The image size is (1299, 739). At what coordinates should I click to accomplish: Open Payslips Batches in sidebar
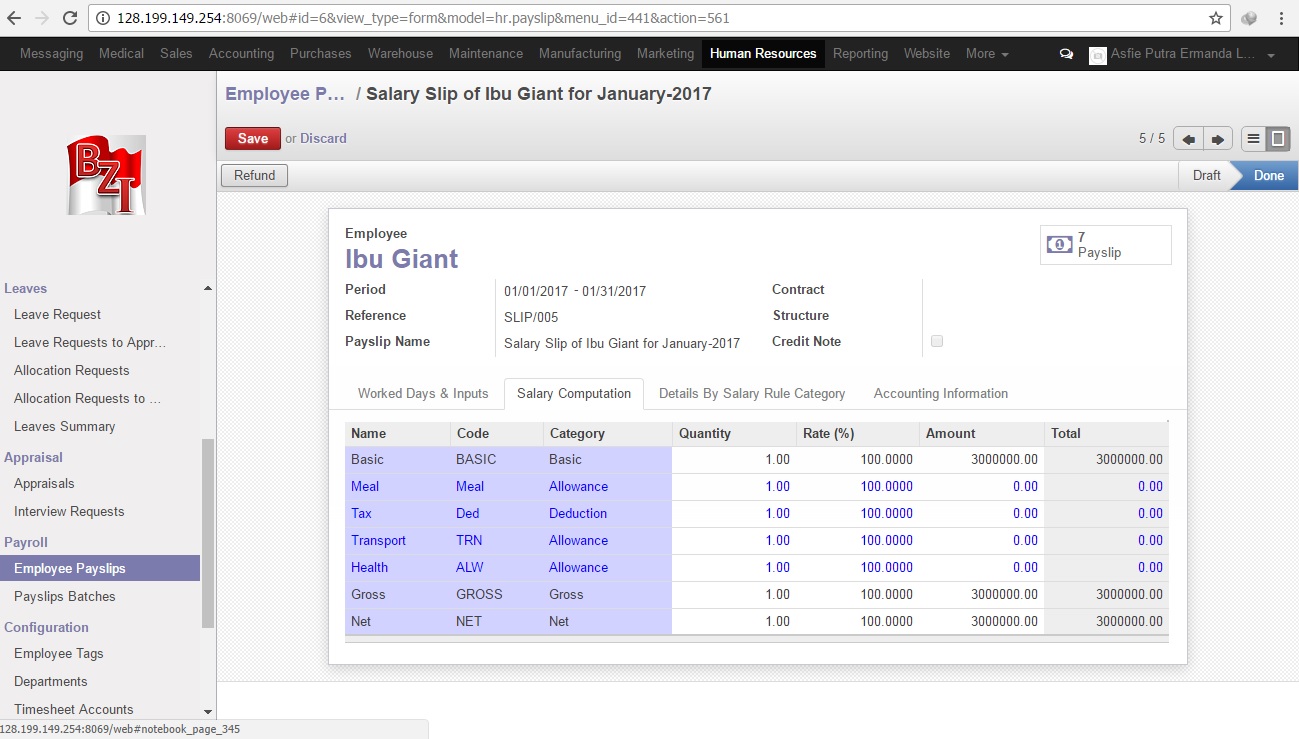[x=65, y=597]
